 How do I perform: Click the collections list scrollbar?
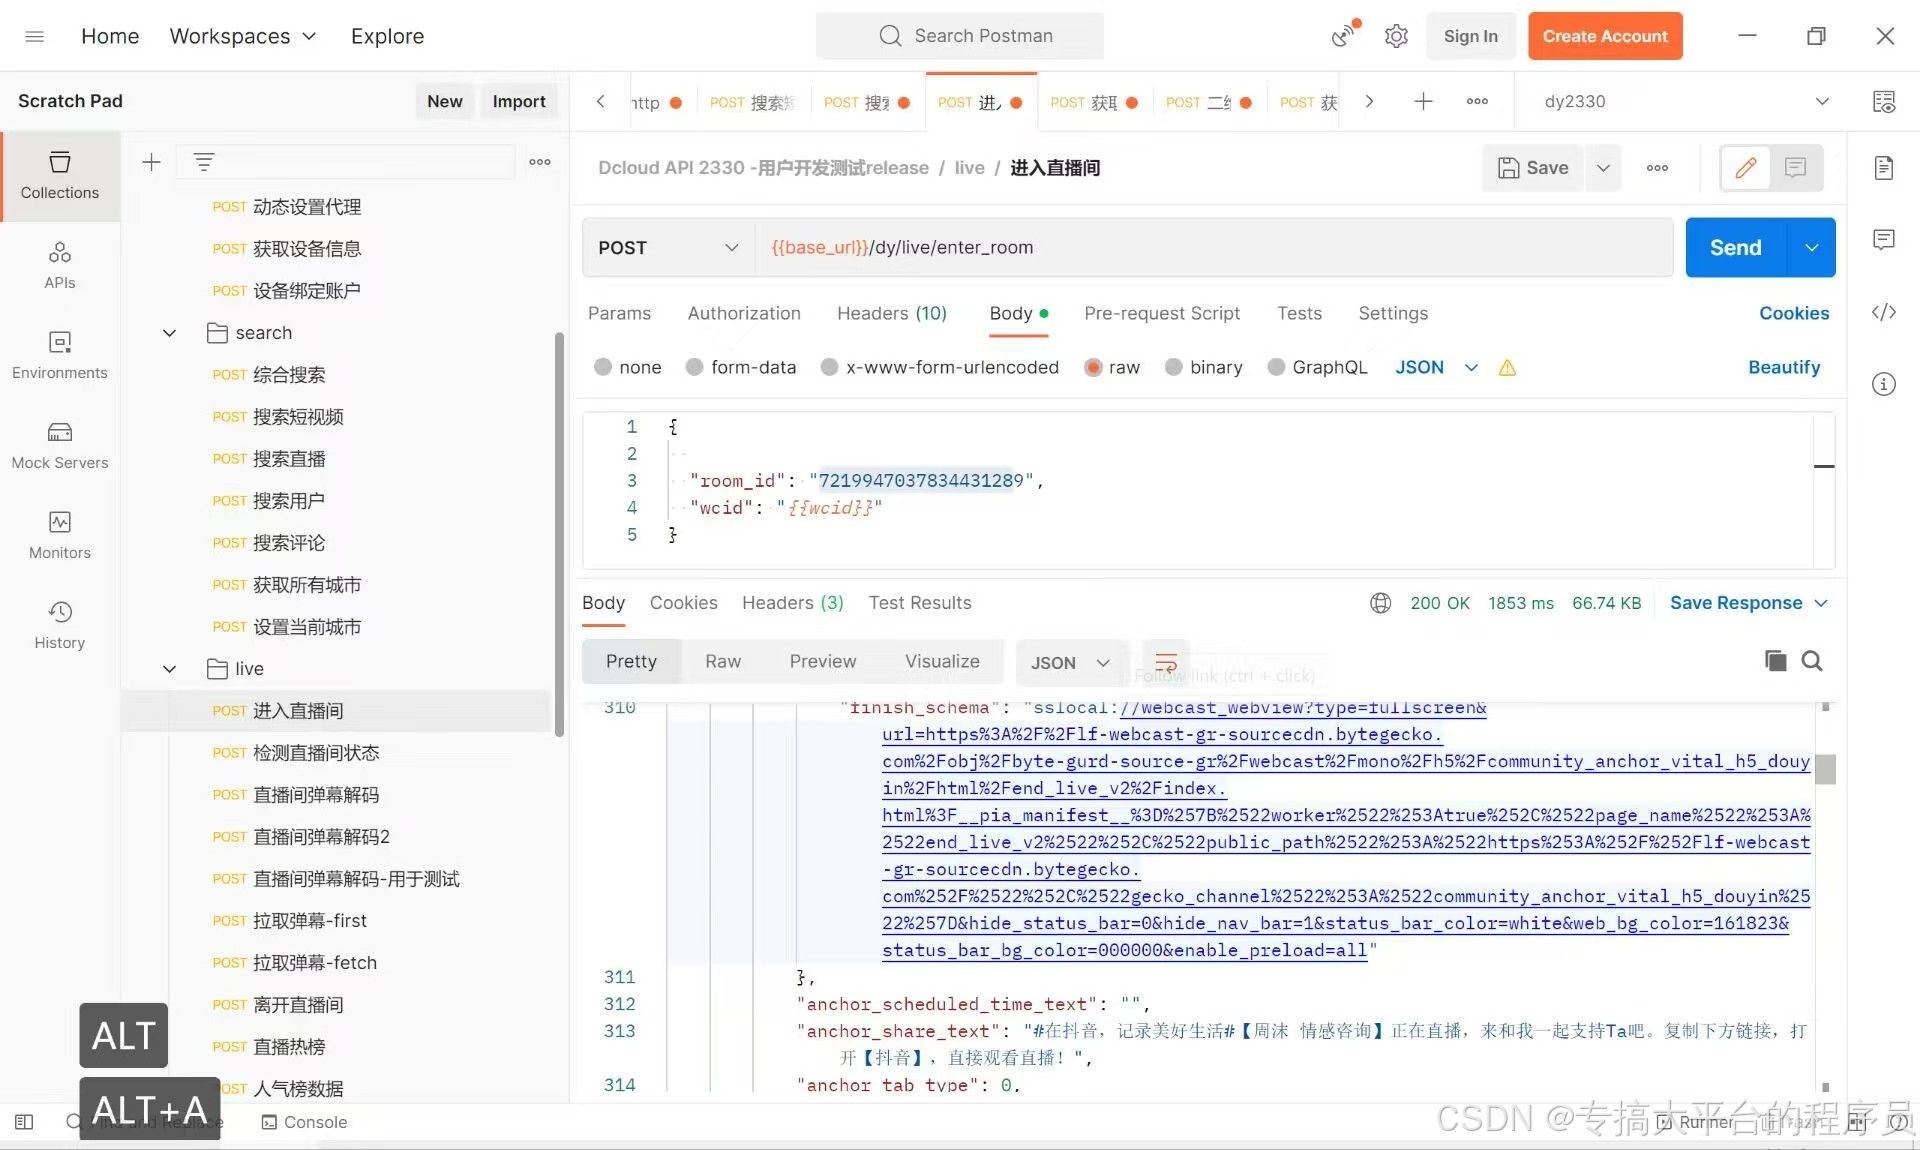[x=559, y=535]
